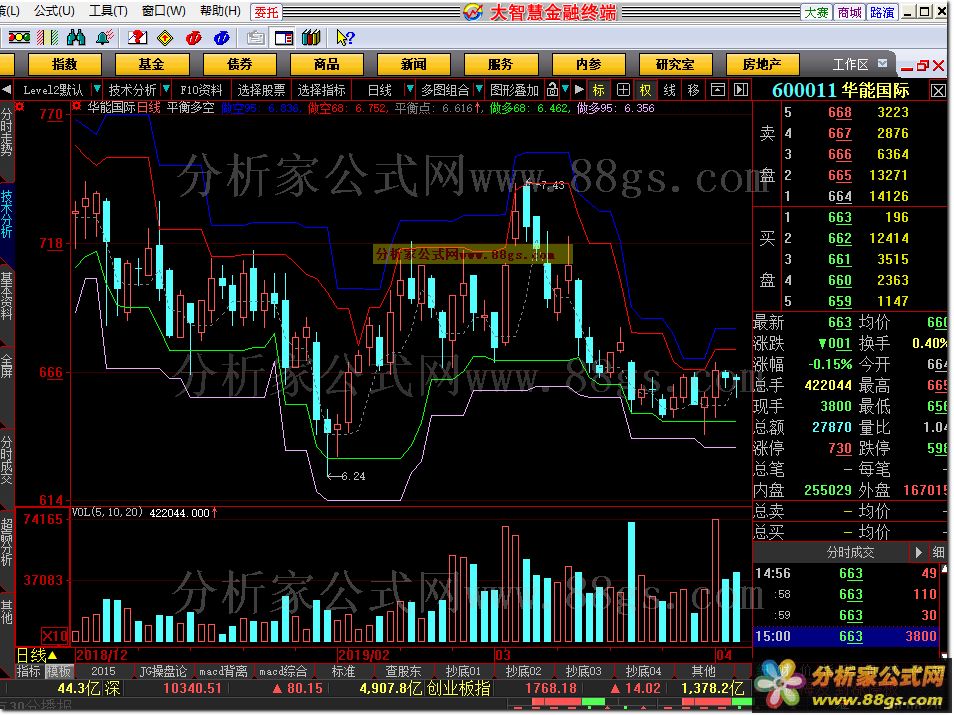Select the 抄底01 indicator tab
Screen dimensions: 954x715
pos(463,671)
